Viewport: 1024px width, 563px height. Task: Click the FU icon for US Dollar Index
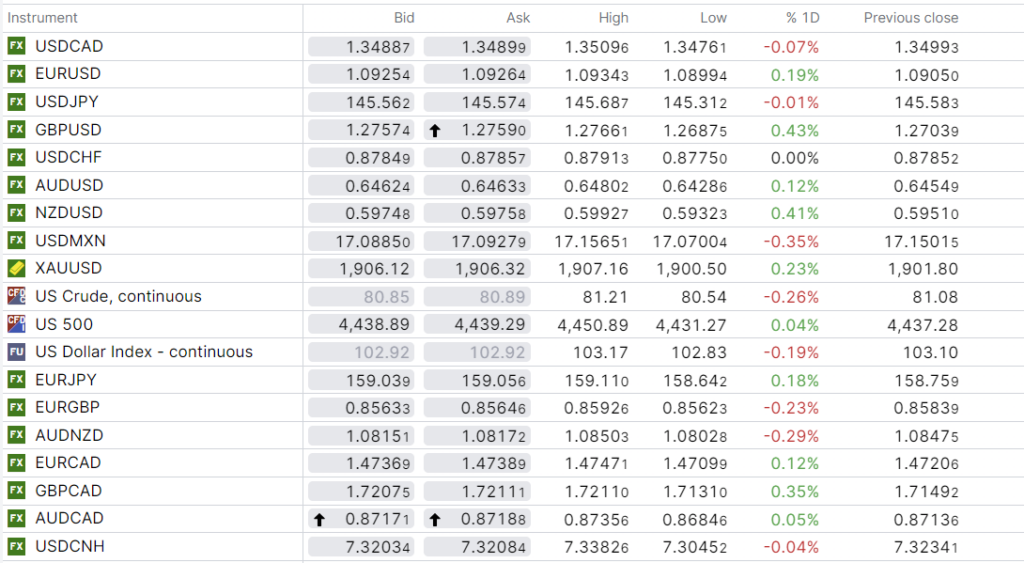[16, 352]
